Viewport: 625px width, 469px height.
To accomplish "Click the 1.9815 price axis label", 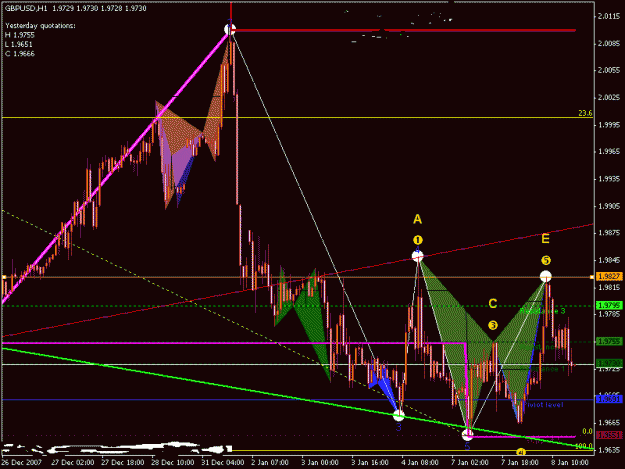I will [x=609, y=287].
